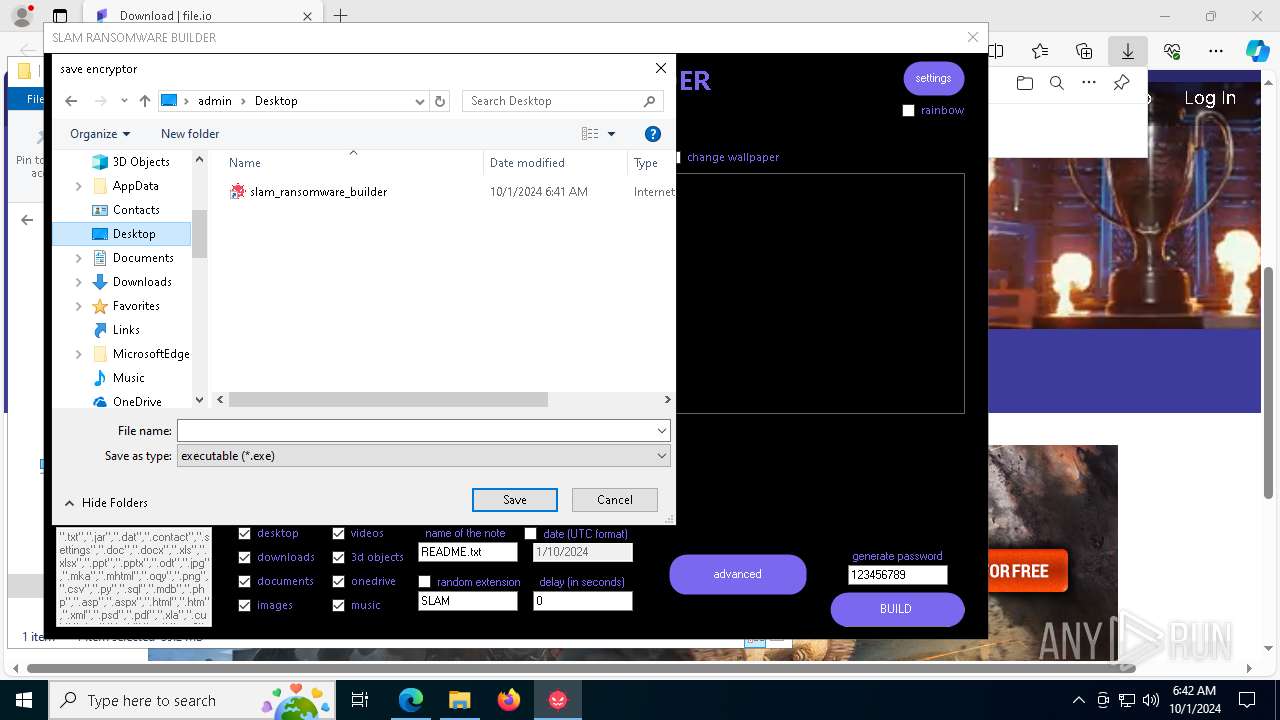This screenshot has height=720, width=1280.
Task: Expand the AppData tree node
Action: [x=79, y=186]
